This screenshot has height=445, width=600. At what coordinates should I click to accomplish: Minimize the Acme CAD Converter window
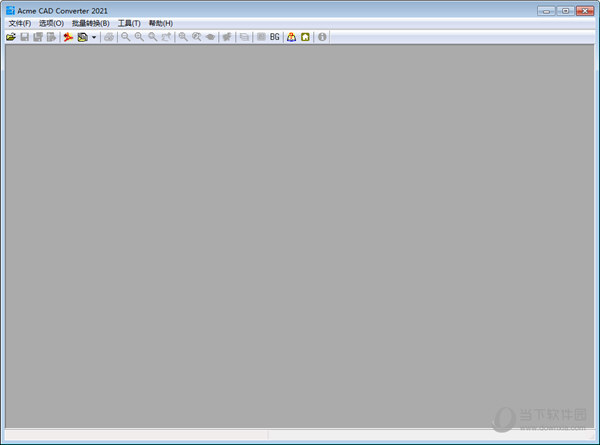(x=546, y=9)
